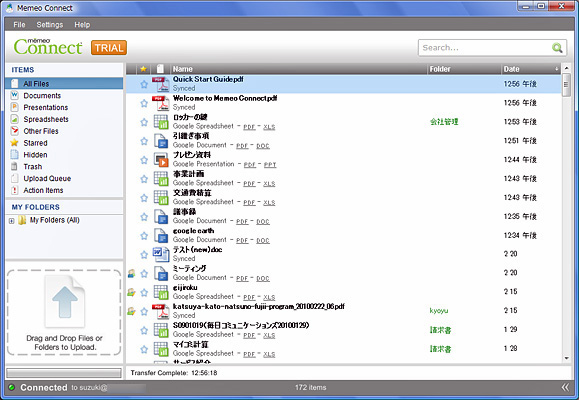This screenshot has height=400, width=579.
Task: Select the My Folders (All) item
Action: 54,220
